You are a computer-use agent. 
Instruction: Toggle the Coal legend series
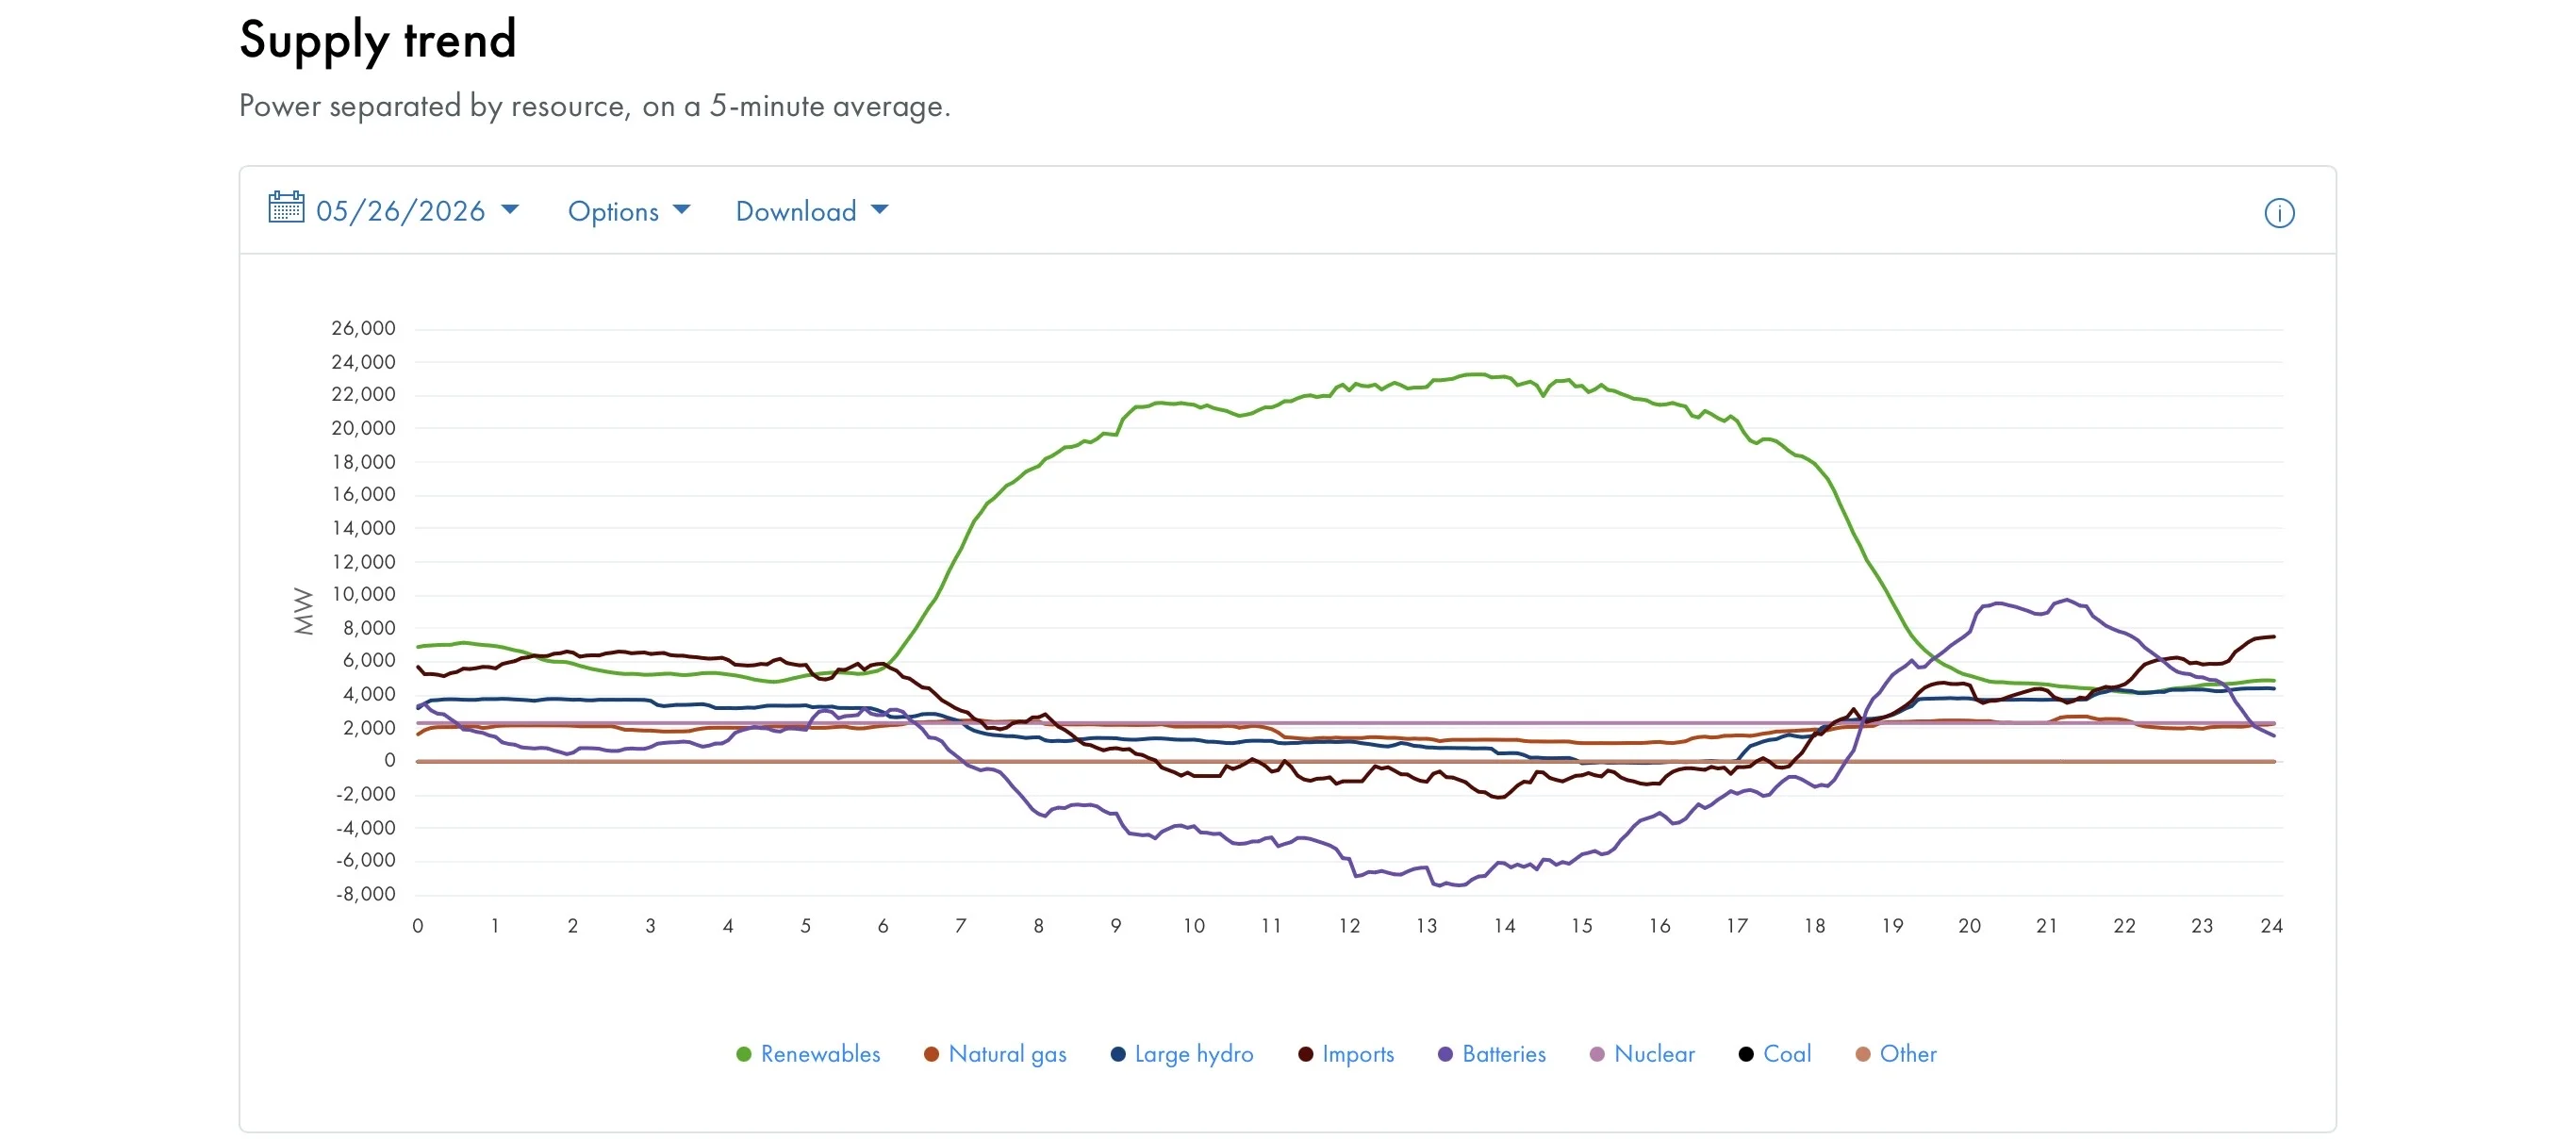click(1775, 1054)
